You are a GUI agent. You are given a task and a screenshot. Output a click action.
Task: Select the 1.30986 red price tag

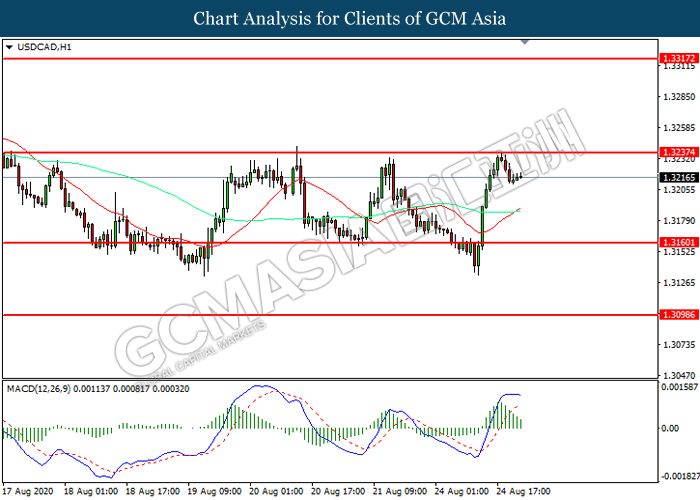click(678, 314)
